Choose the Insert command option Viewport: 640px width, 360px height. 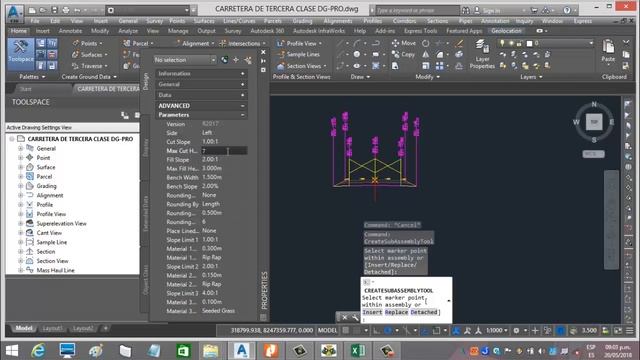pyautogui.click(x=372, y=312)
